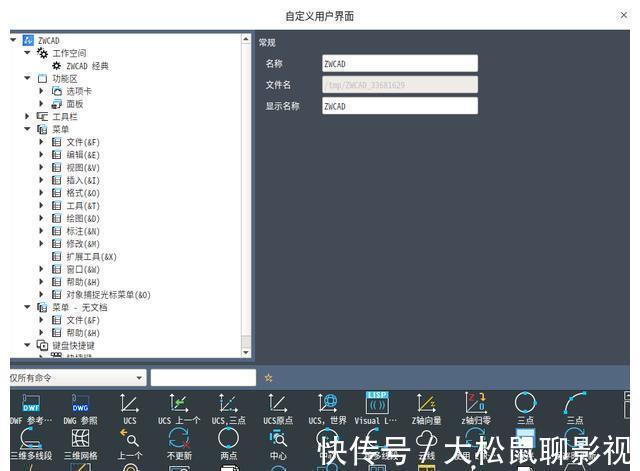Select the 格式(&O) menu item
640x471 pixels.
click(x=83, y=193)
